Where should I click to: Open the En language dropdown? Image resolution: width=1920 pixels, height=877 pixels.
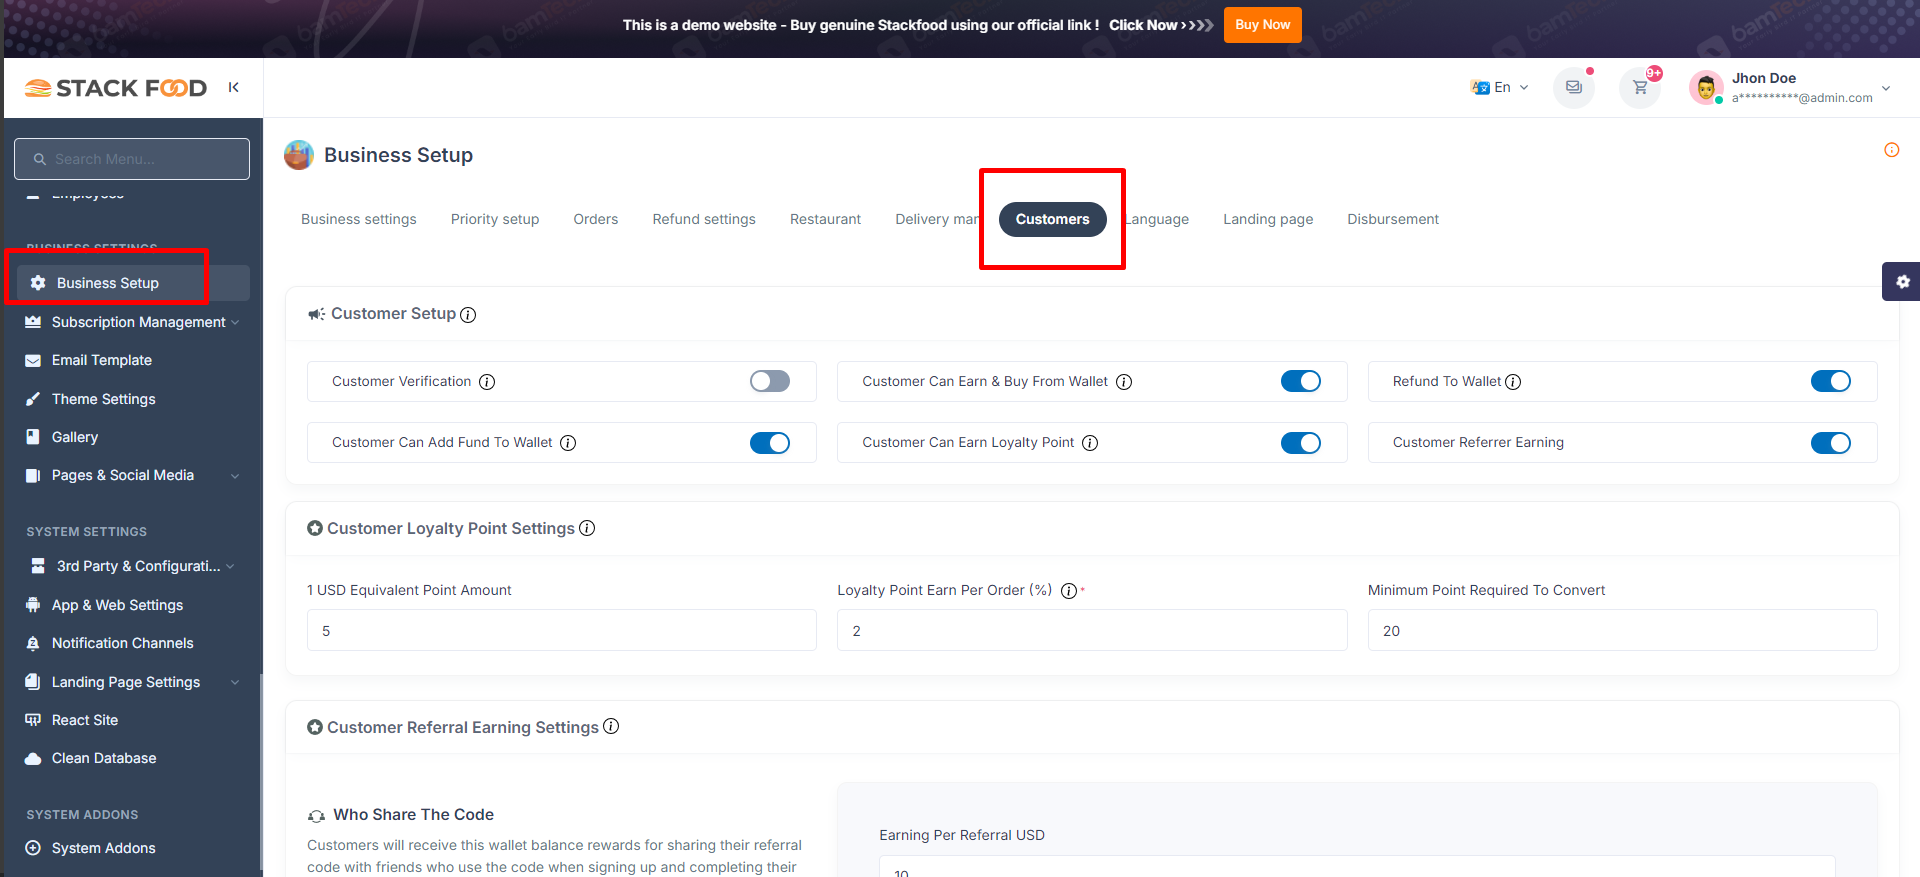pos(1500,87)
